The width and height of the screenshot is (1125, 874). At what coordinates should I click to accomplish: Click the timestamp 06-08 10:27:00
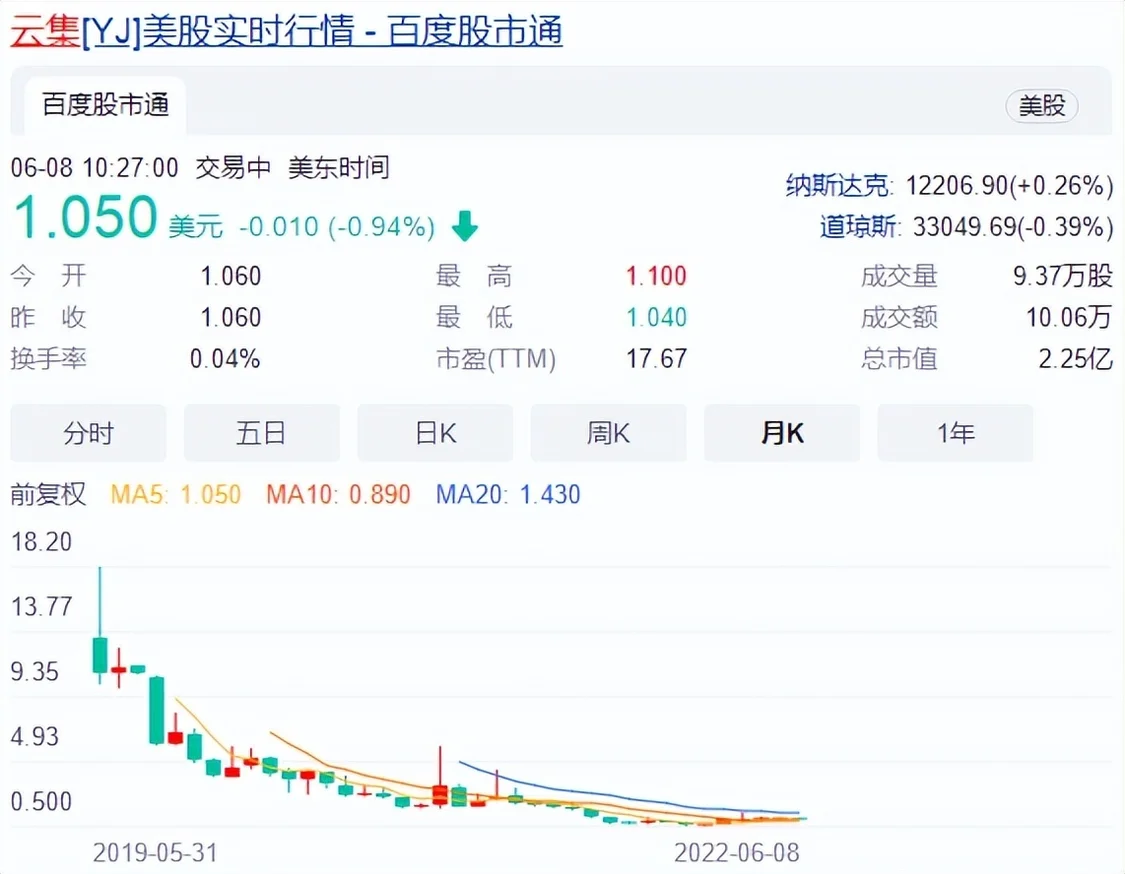tap(94, 169)
